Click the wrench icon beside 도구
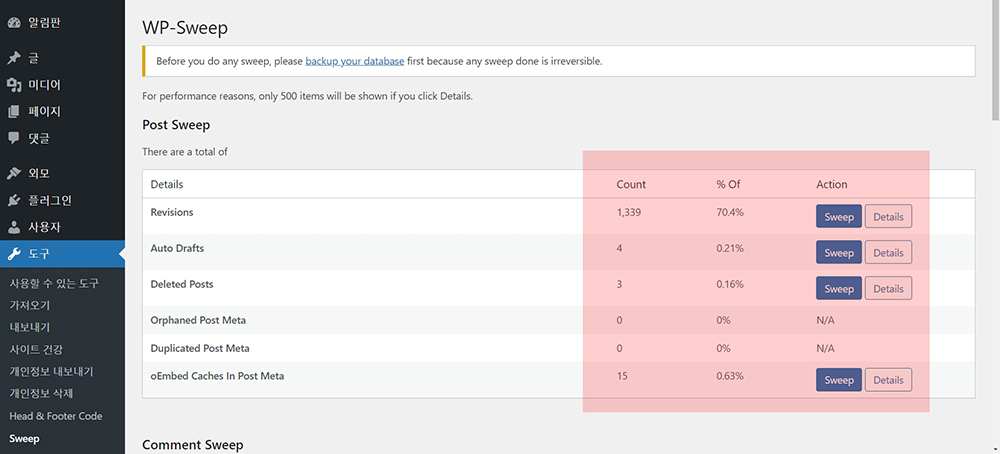This screenshot has width=1000, height=454. [14, 254]
